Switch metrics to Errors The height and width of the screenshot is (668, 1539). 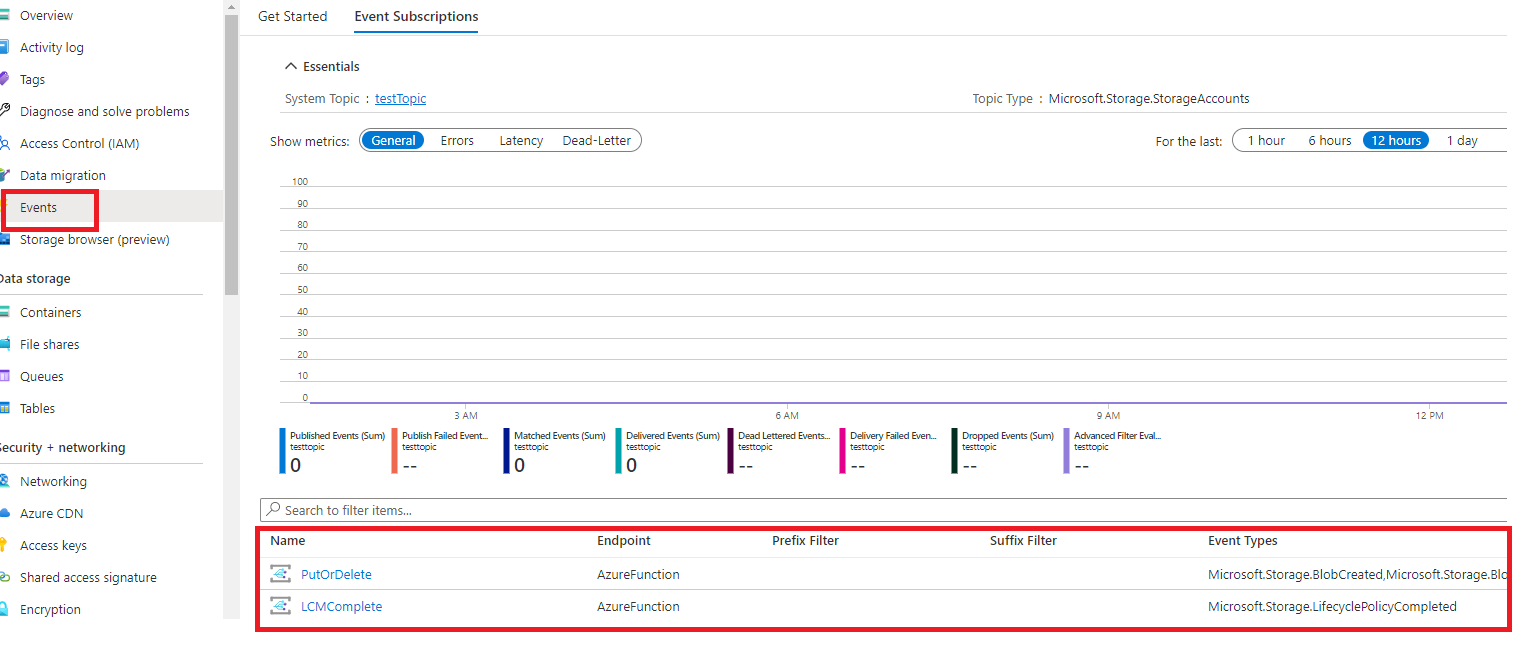456,140
